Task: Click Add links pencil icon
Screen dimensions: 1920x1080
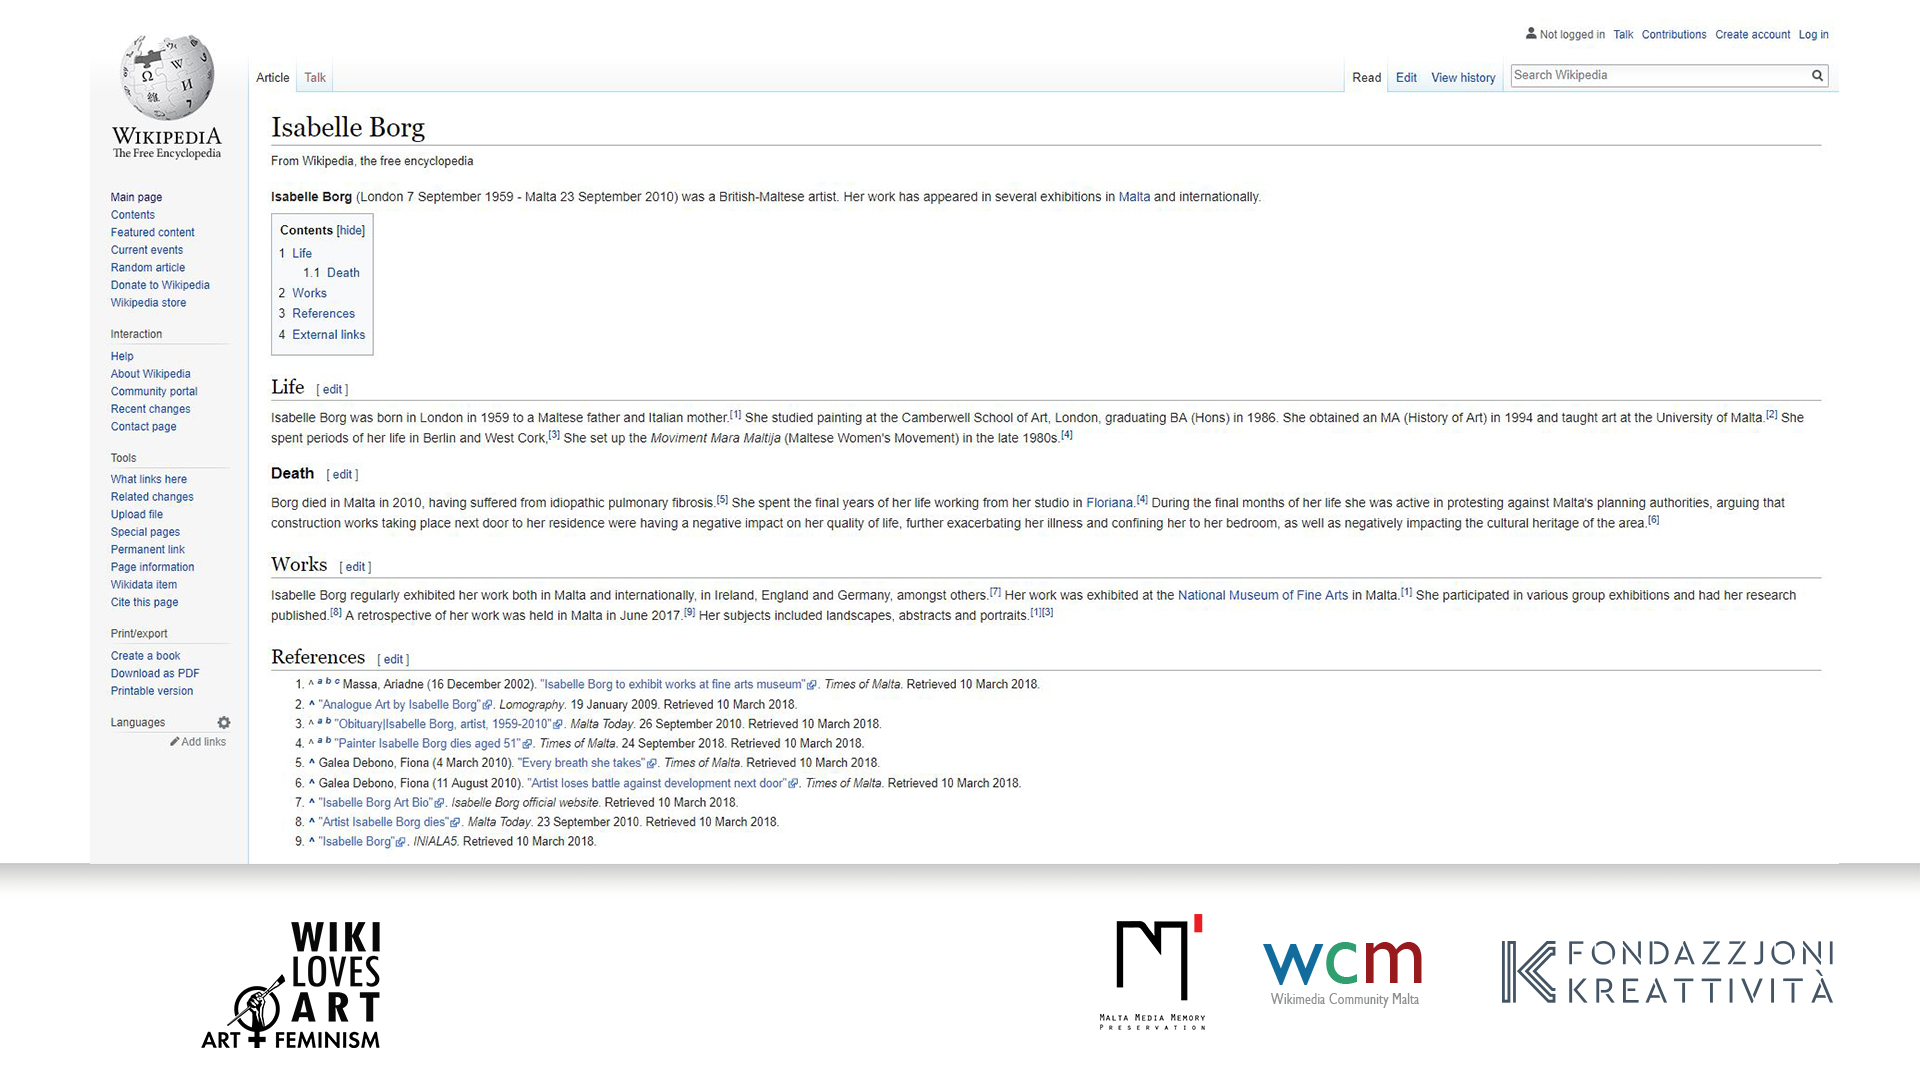Action: pyautogui.click(x=175, y=742)
